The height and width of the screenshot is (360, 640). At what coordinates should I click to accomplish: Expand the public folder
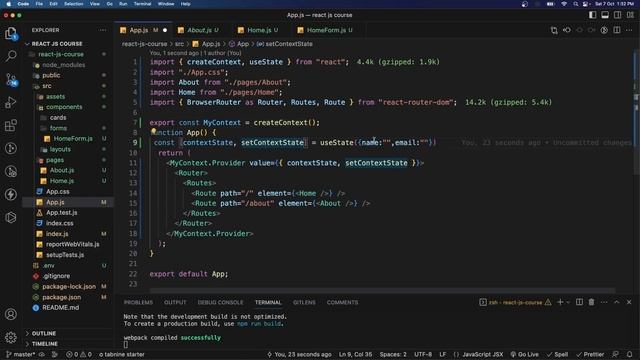click(51, 76)
